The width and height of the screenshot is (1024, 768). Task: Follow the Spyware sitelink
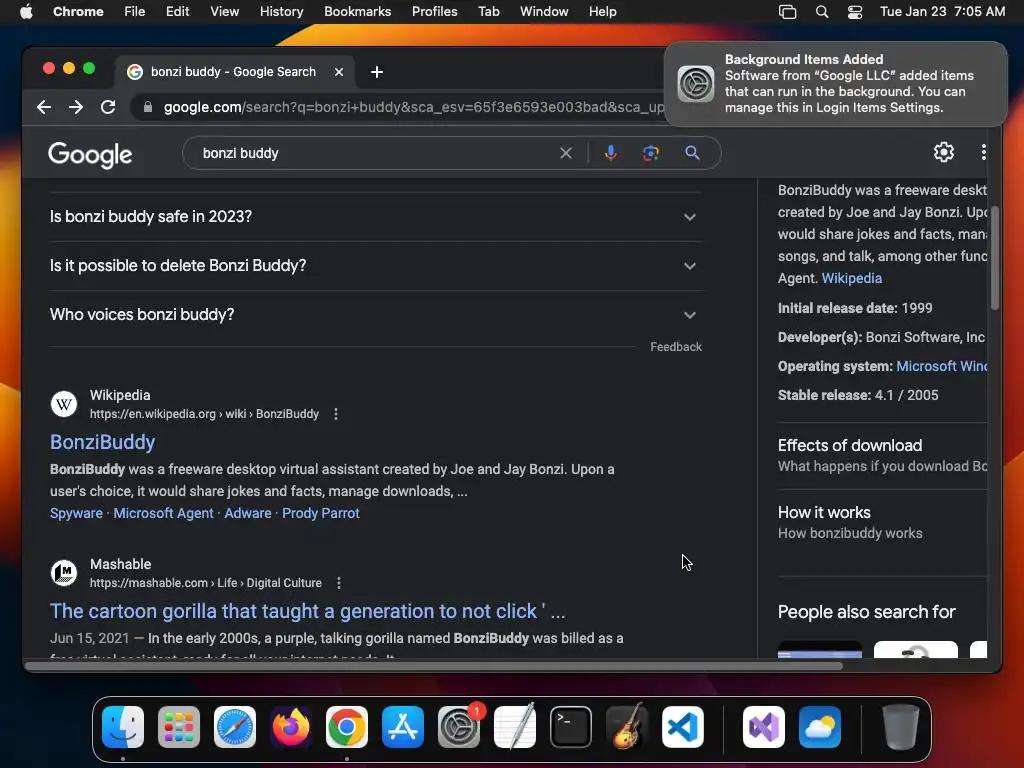(76, 513)
